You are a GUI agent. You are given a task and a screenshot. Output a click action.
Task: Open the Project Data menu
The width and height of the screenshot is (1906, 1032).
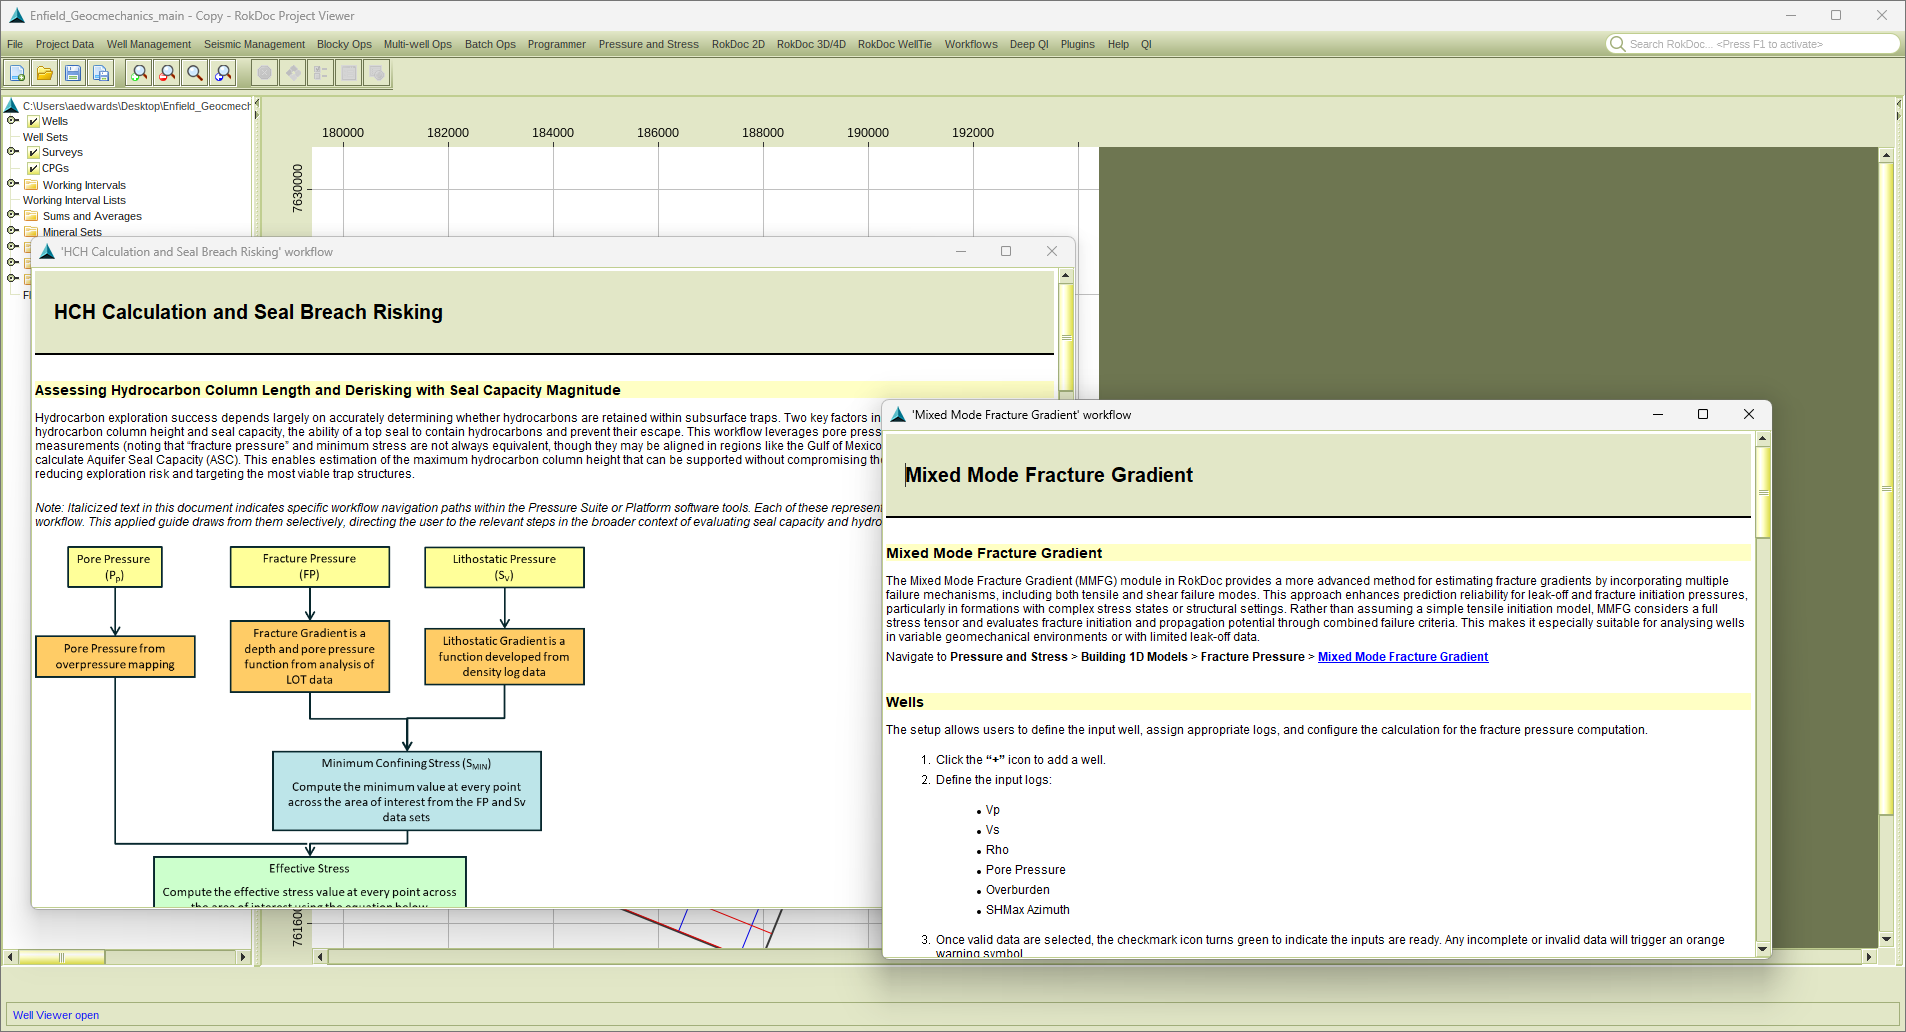[65, 44]
